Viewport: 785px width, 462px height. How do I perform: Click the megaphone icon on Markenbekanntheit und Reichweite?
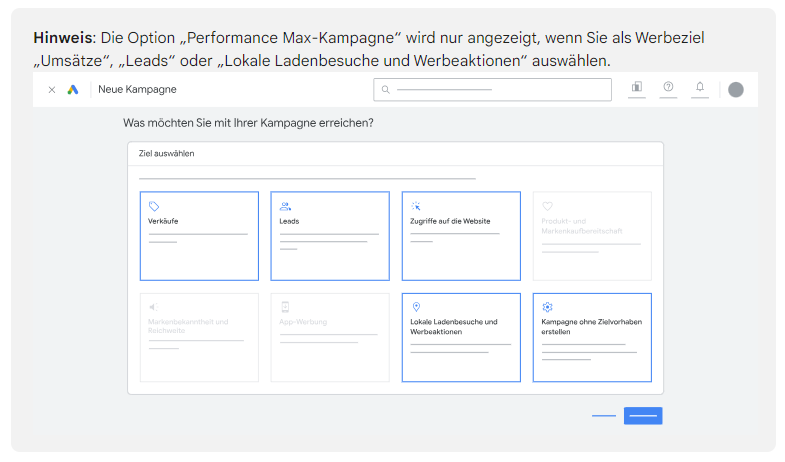[154, 307]
